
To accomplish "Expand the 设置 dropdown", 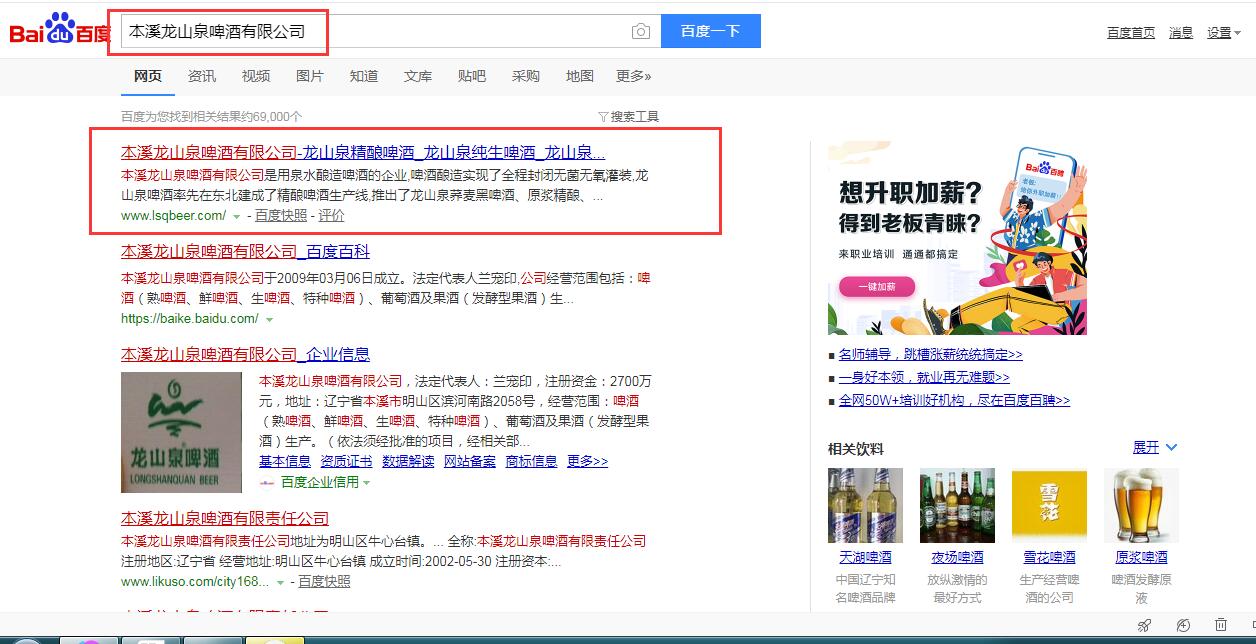I will [x=1224, y=32].
